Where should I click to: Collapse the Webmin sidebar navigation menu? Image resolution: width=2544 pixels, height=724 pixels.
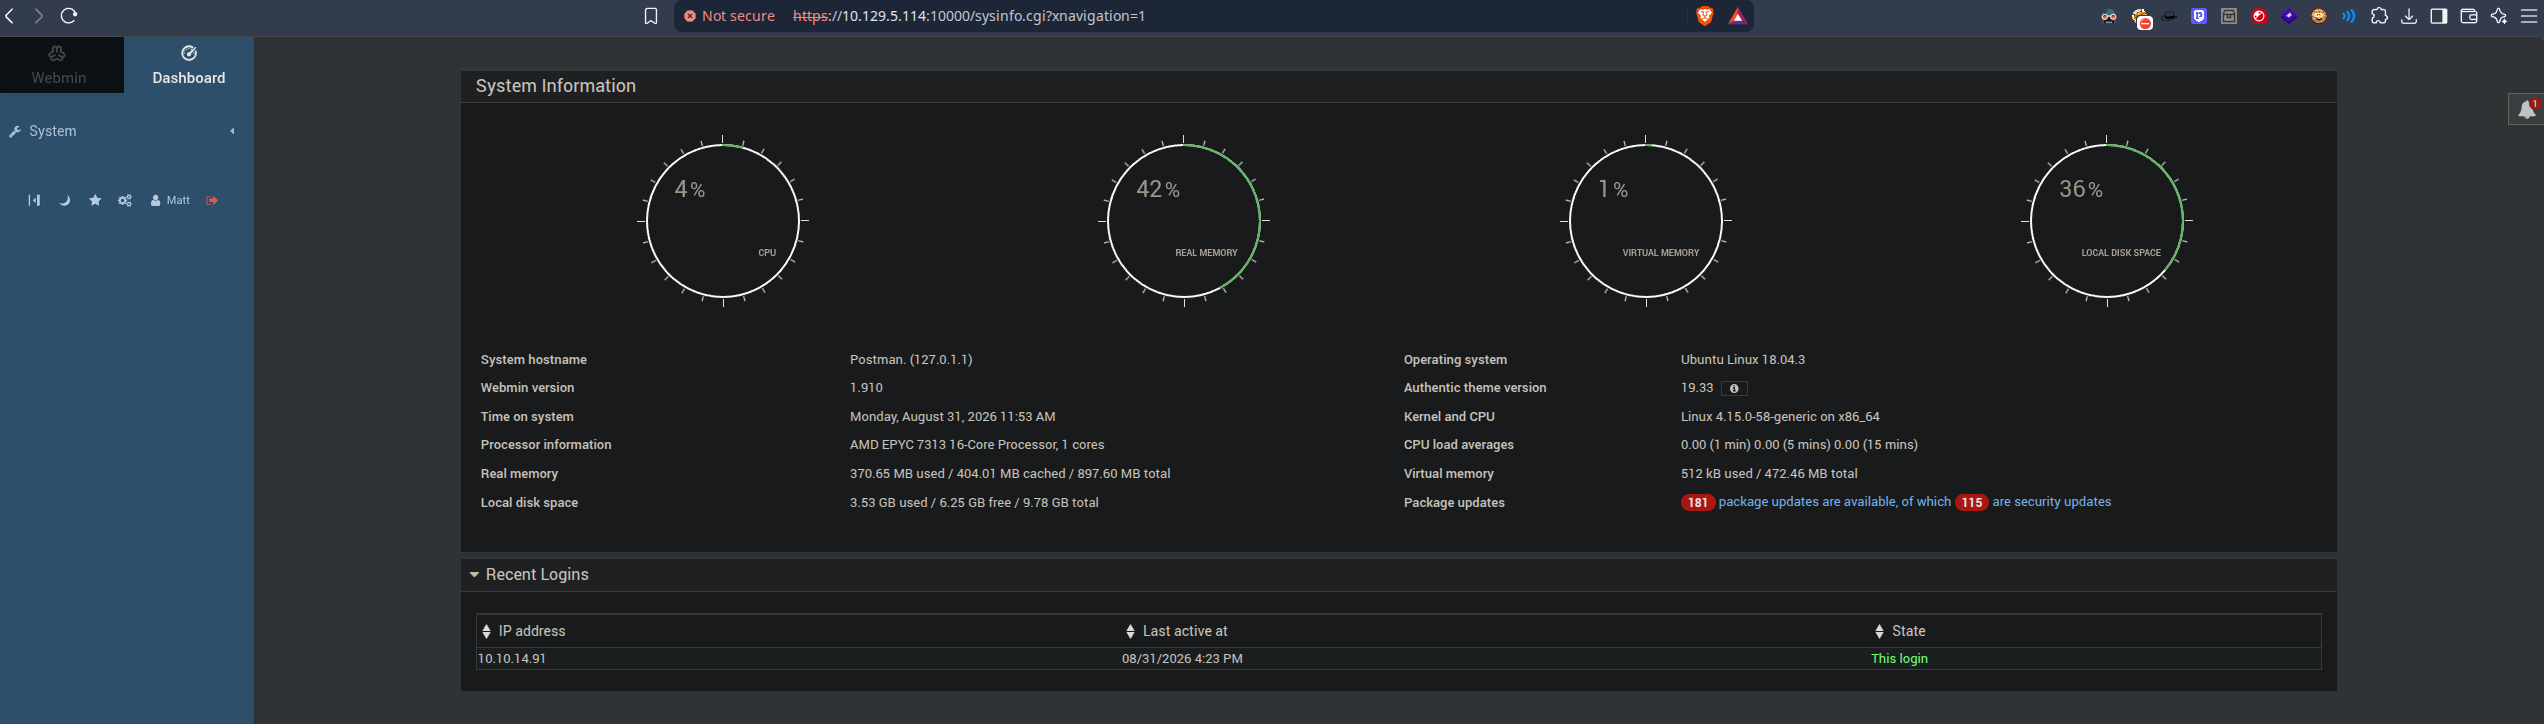(x=34, y=201)
